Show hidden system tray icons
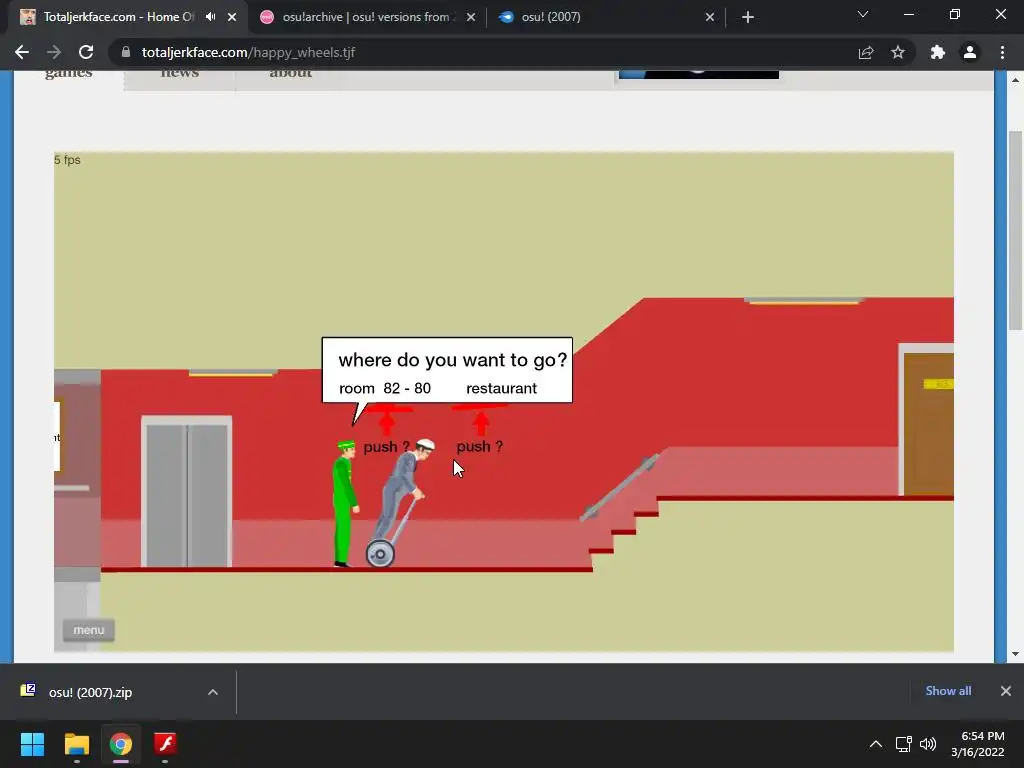This screenshot has width=1024, height=768. click(876, 744)
